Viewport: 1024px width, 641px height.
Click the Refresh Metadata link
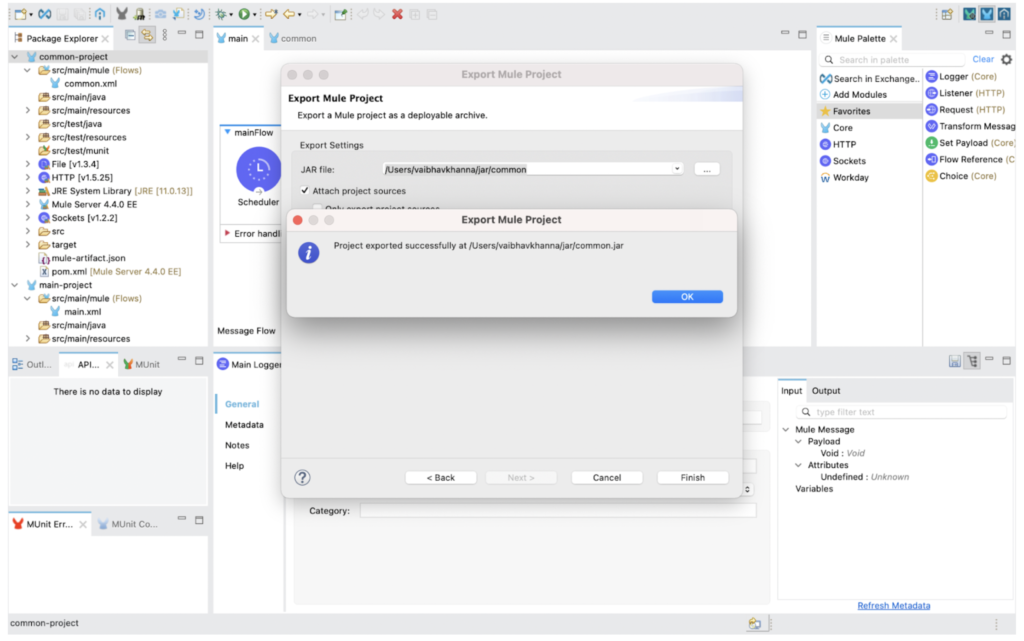(x=893, y=605)
